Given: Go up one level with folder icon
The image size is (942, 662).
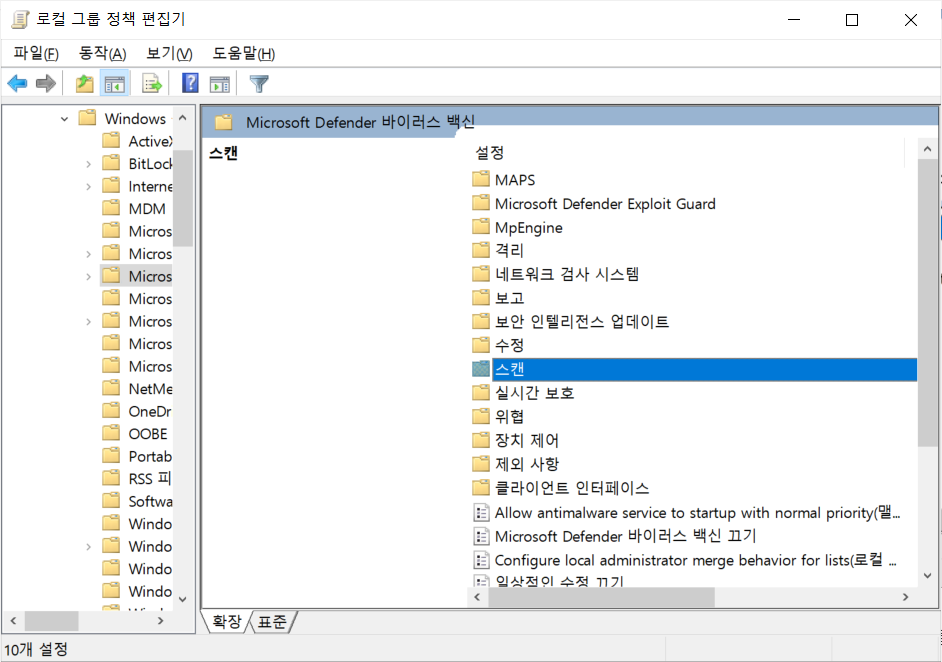Looking at the screenshot, I should [x=85, y=84].
